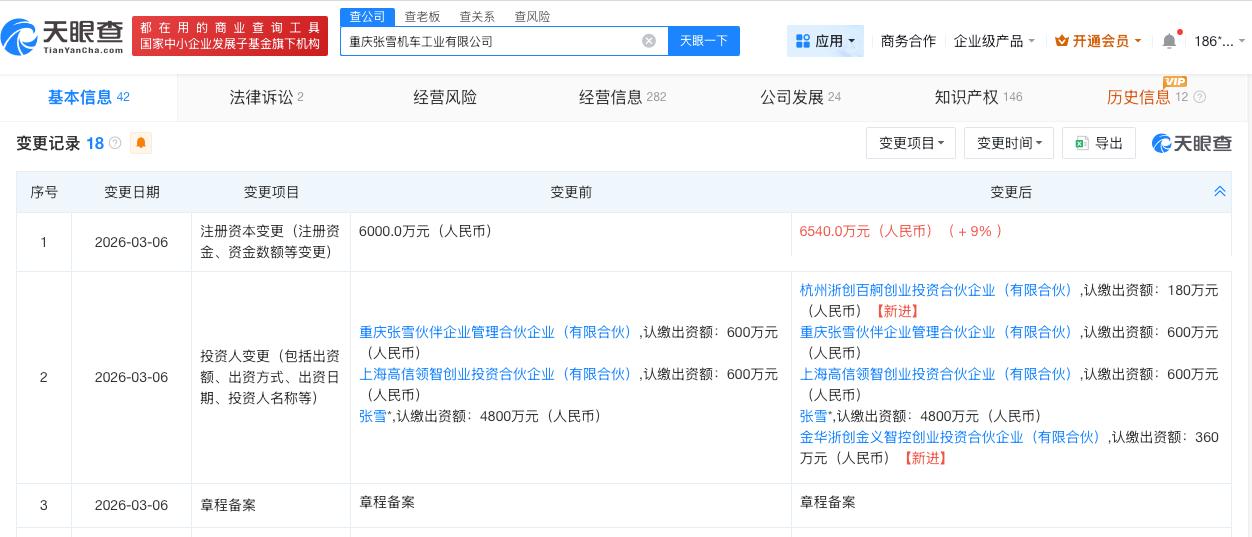Select the 查老板 search tab
Viewport: 1252px width, 537px height.
tap(422, 16)
